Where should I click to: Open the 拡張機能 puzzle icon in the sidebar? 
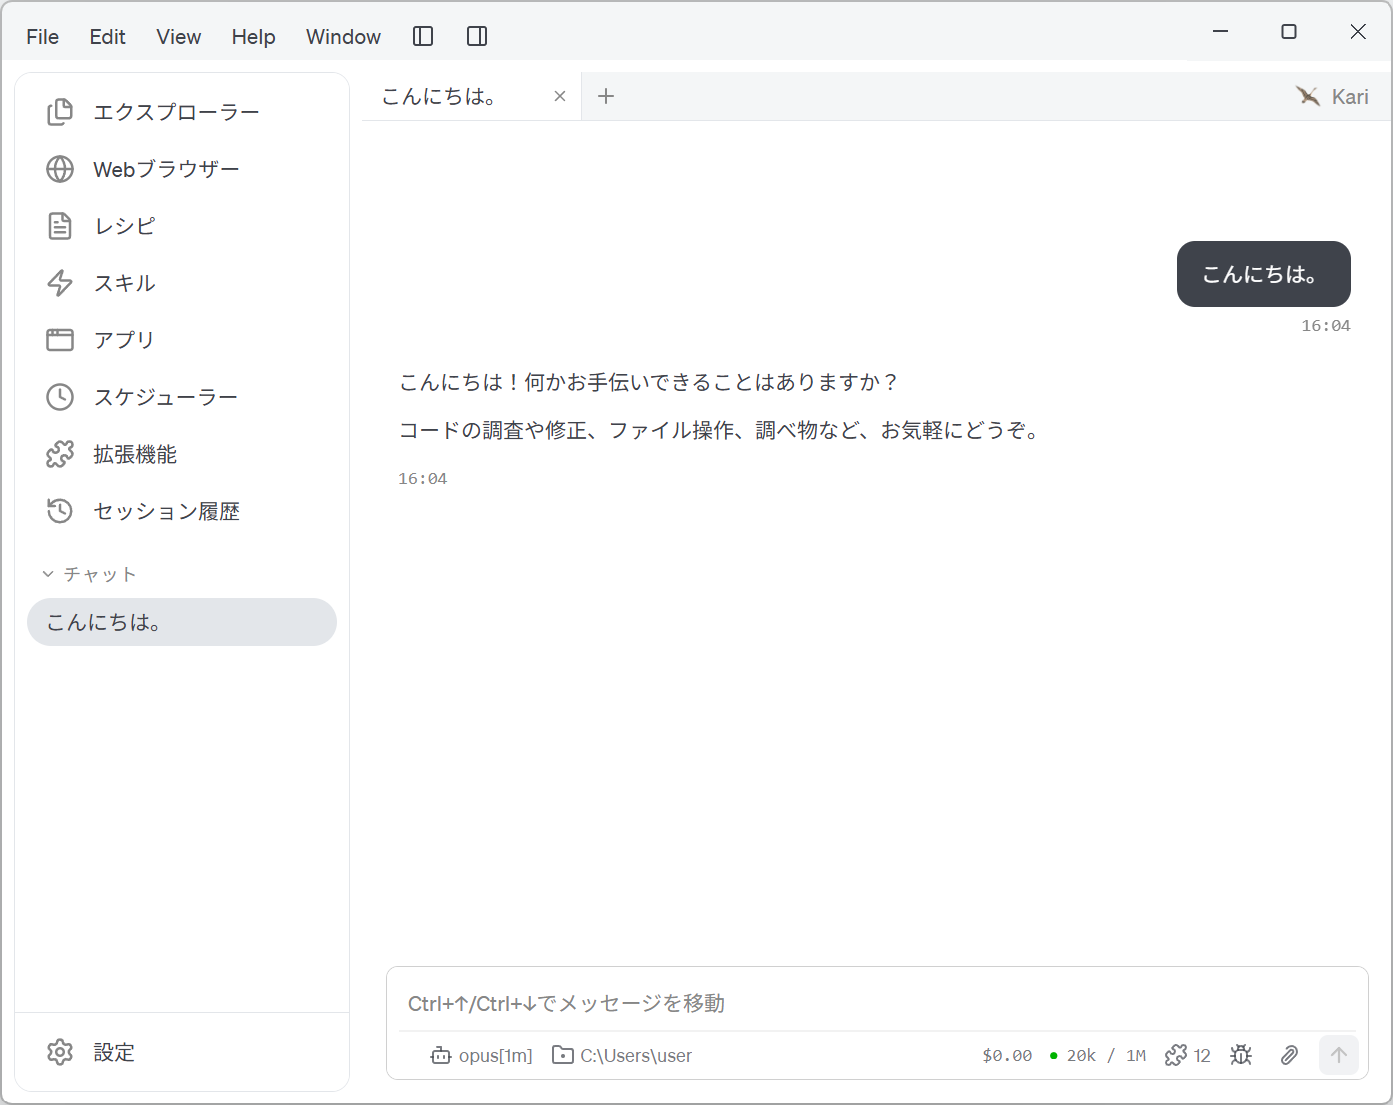coord(60,454)
